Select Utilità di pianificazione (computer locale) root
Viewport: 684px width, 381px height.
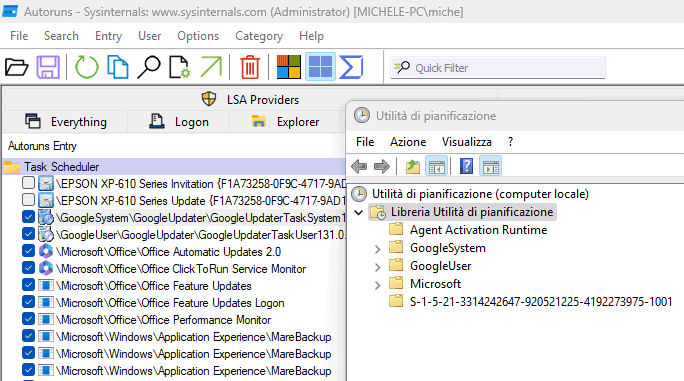480,194
